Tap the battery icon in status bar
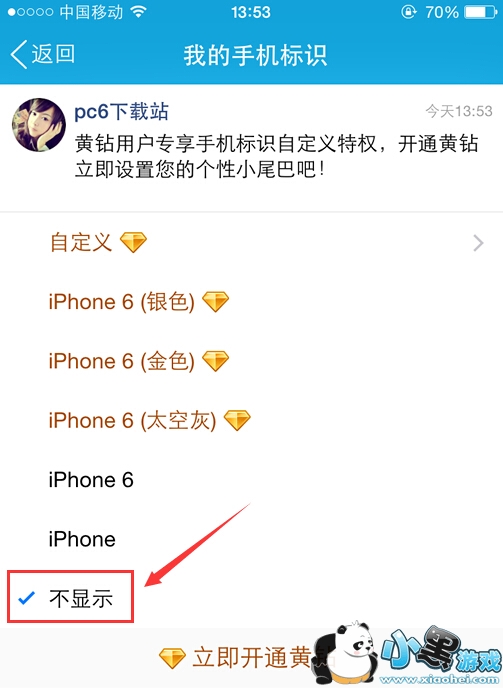This screenshot has width=503, height=688. [481, 12]
